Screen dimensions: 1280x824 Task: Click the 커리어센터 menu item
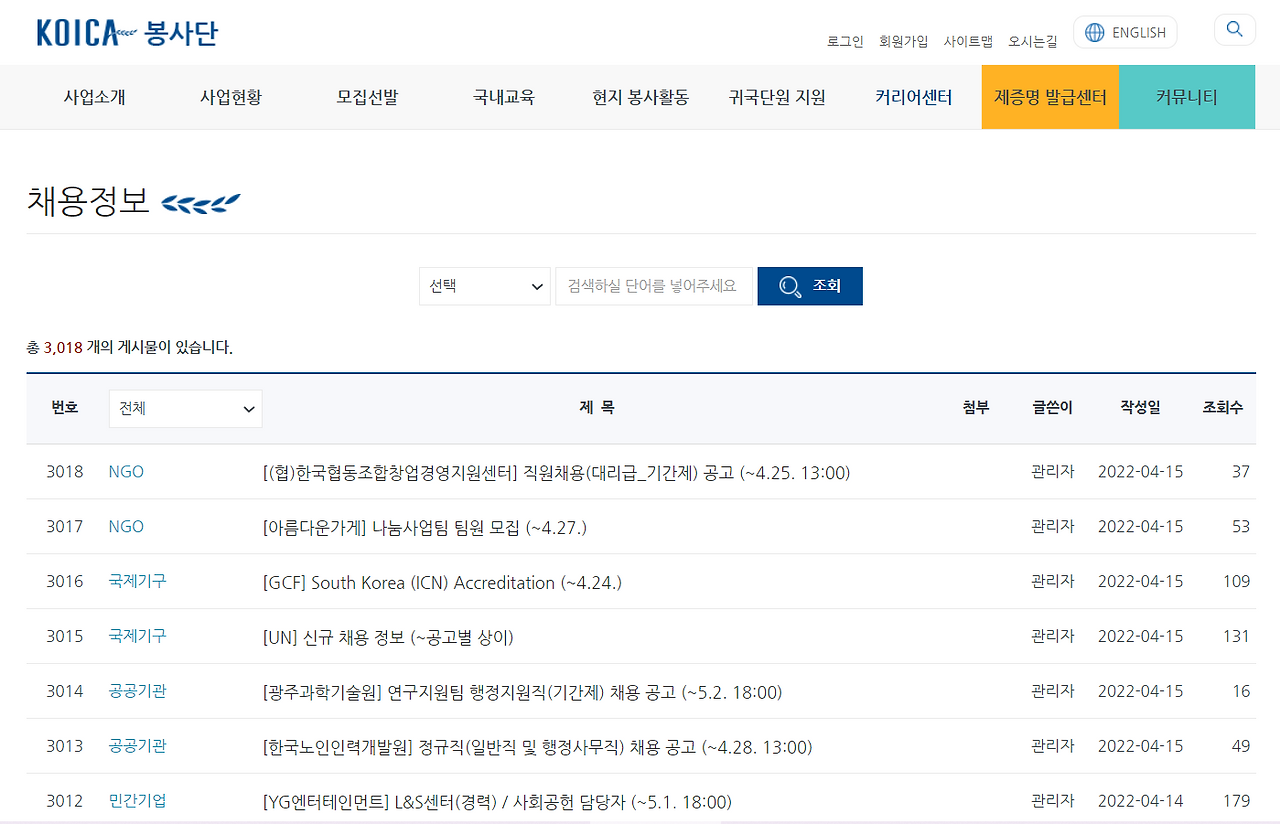(911, 96)
